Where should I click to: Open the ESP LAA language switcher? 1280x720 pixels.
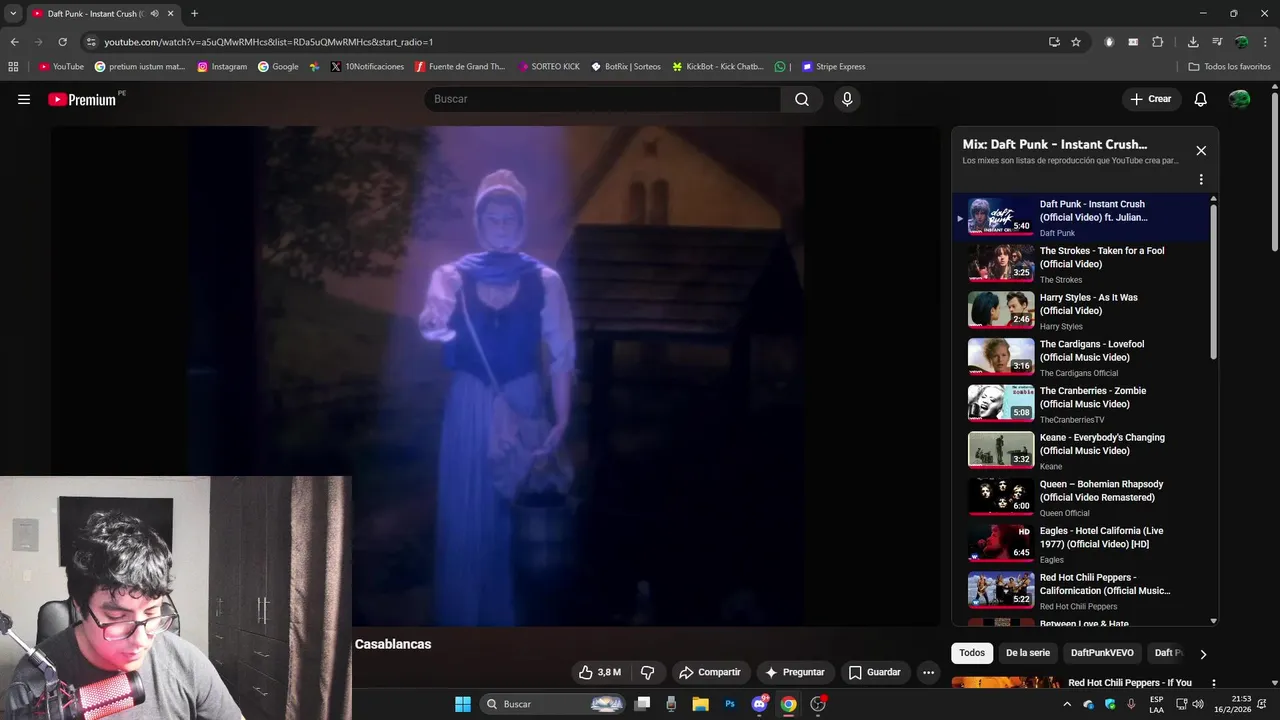coord(1156,704)
